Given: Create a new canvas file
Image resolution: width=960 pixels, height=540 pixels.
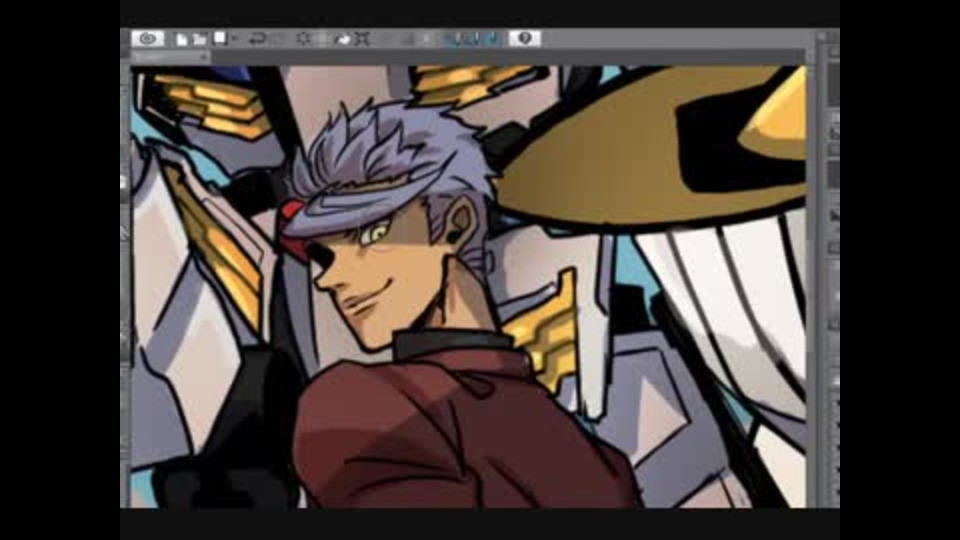Looking at the screenshot, I should point(182,39).
